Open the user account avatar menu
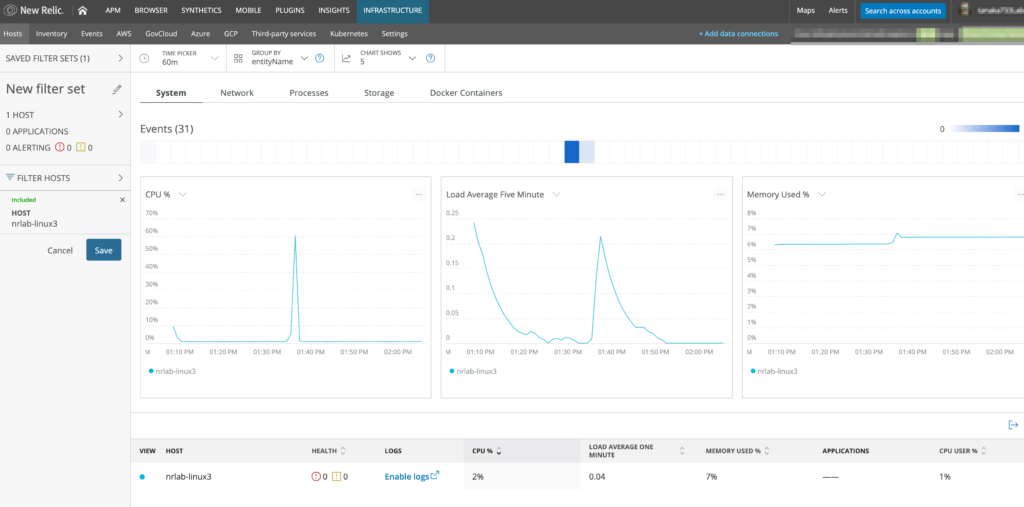 click(x=966, y=10)
